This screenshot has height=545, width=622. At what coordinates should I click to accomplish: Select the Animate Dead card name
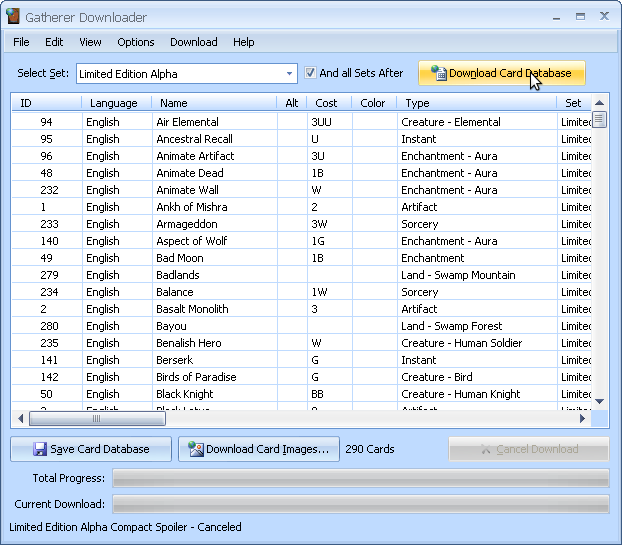click(190, 173)
